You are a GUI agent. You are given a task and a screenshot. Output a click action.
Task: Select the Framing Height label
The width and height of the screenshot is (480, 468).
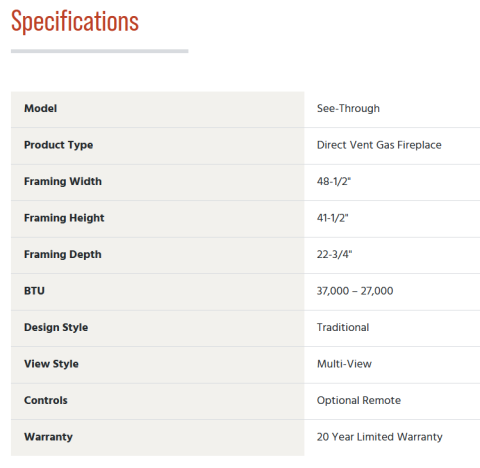point(64,218)
